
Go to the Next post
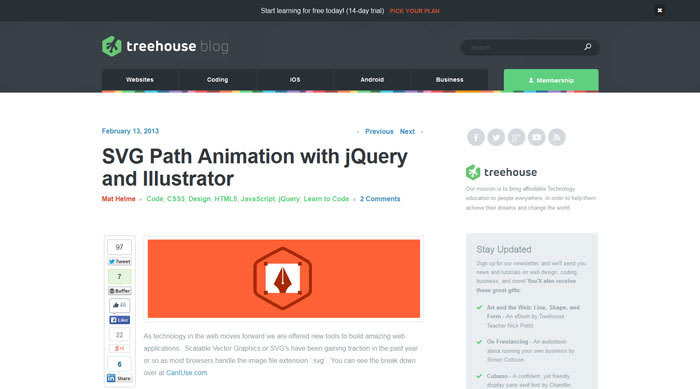coord(407,132)
